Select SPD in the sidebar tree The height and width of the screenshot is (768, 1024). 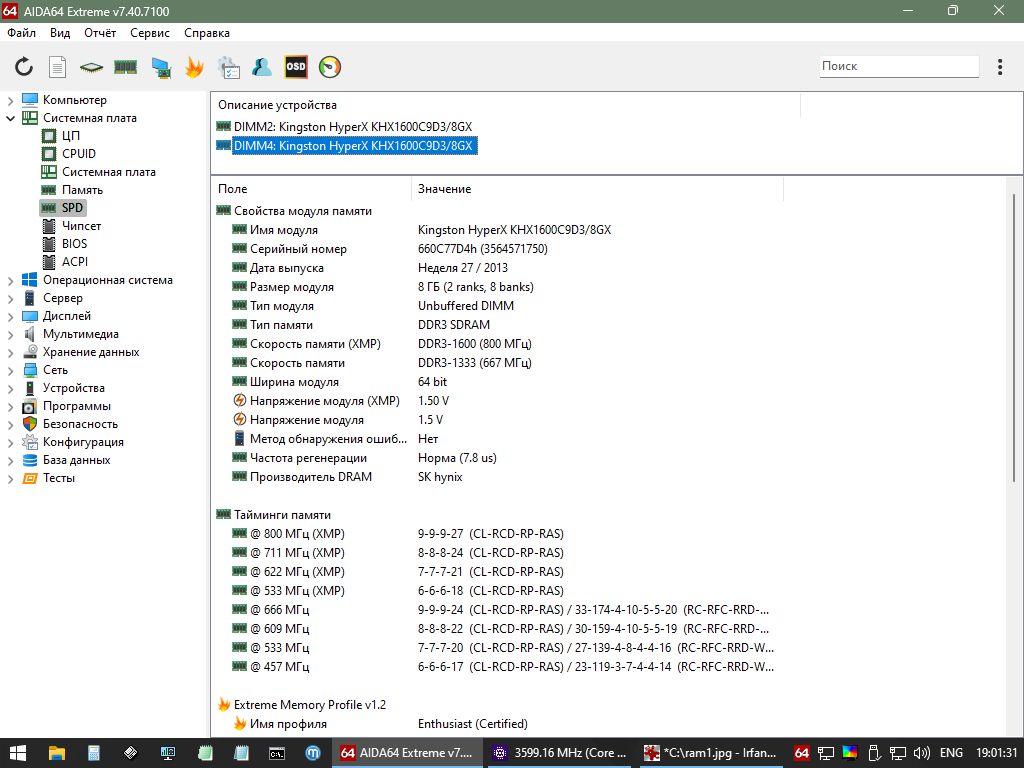72,208
